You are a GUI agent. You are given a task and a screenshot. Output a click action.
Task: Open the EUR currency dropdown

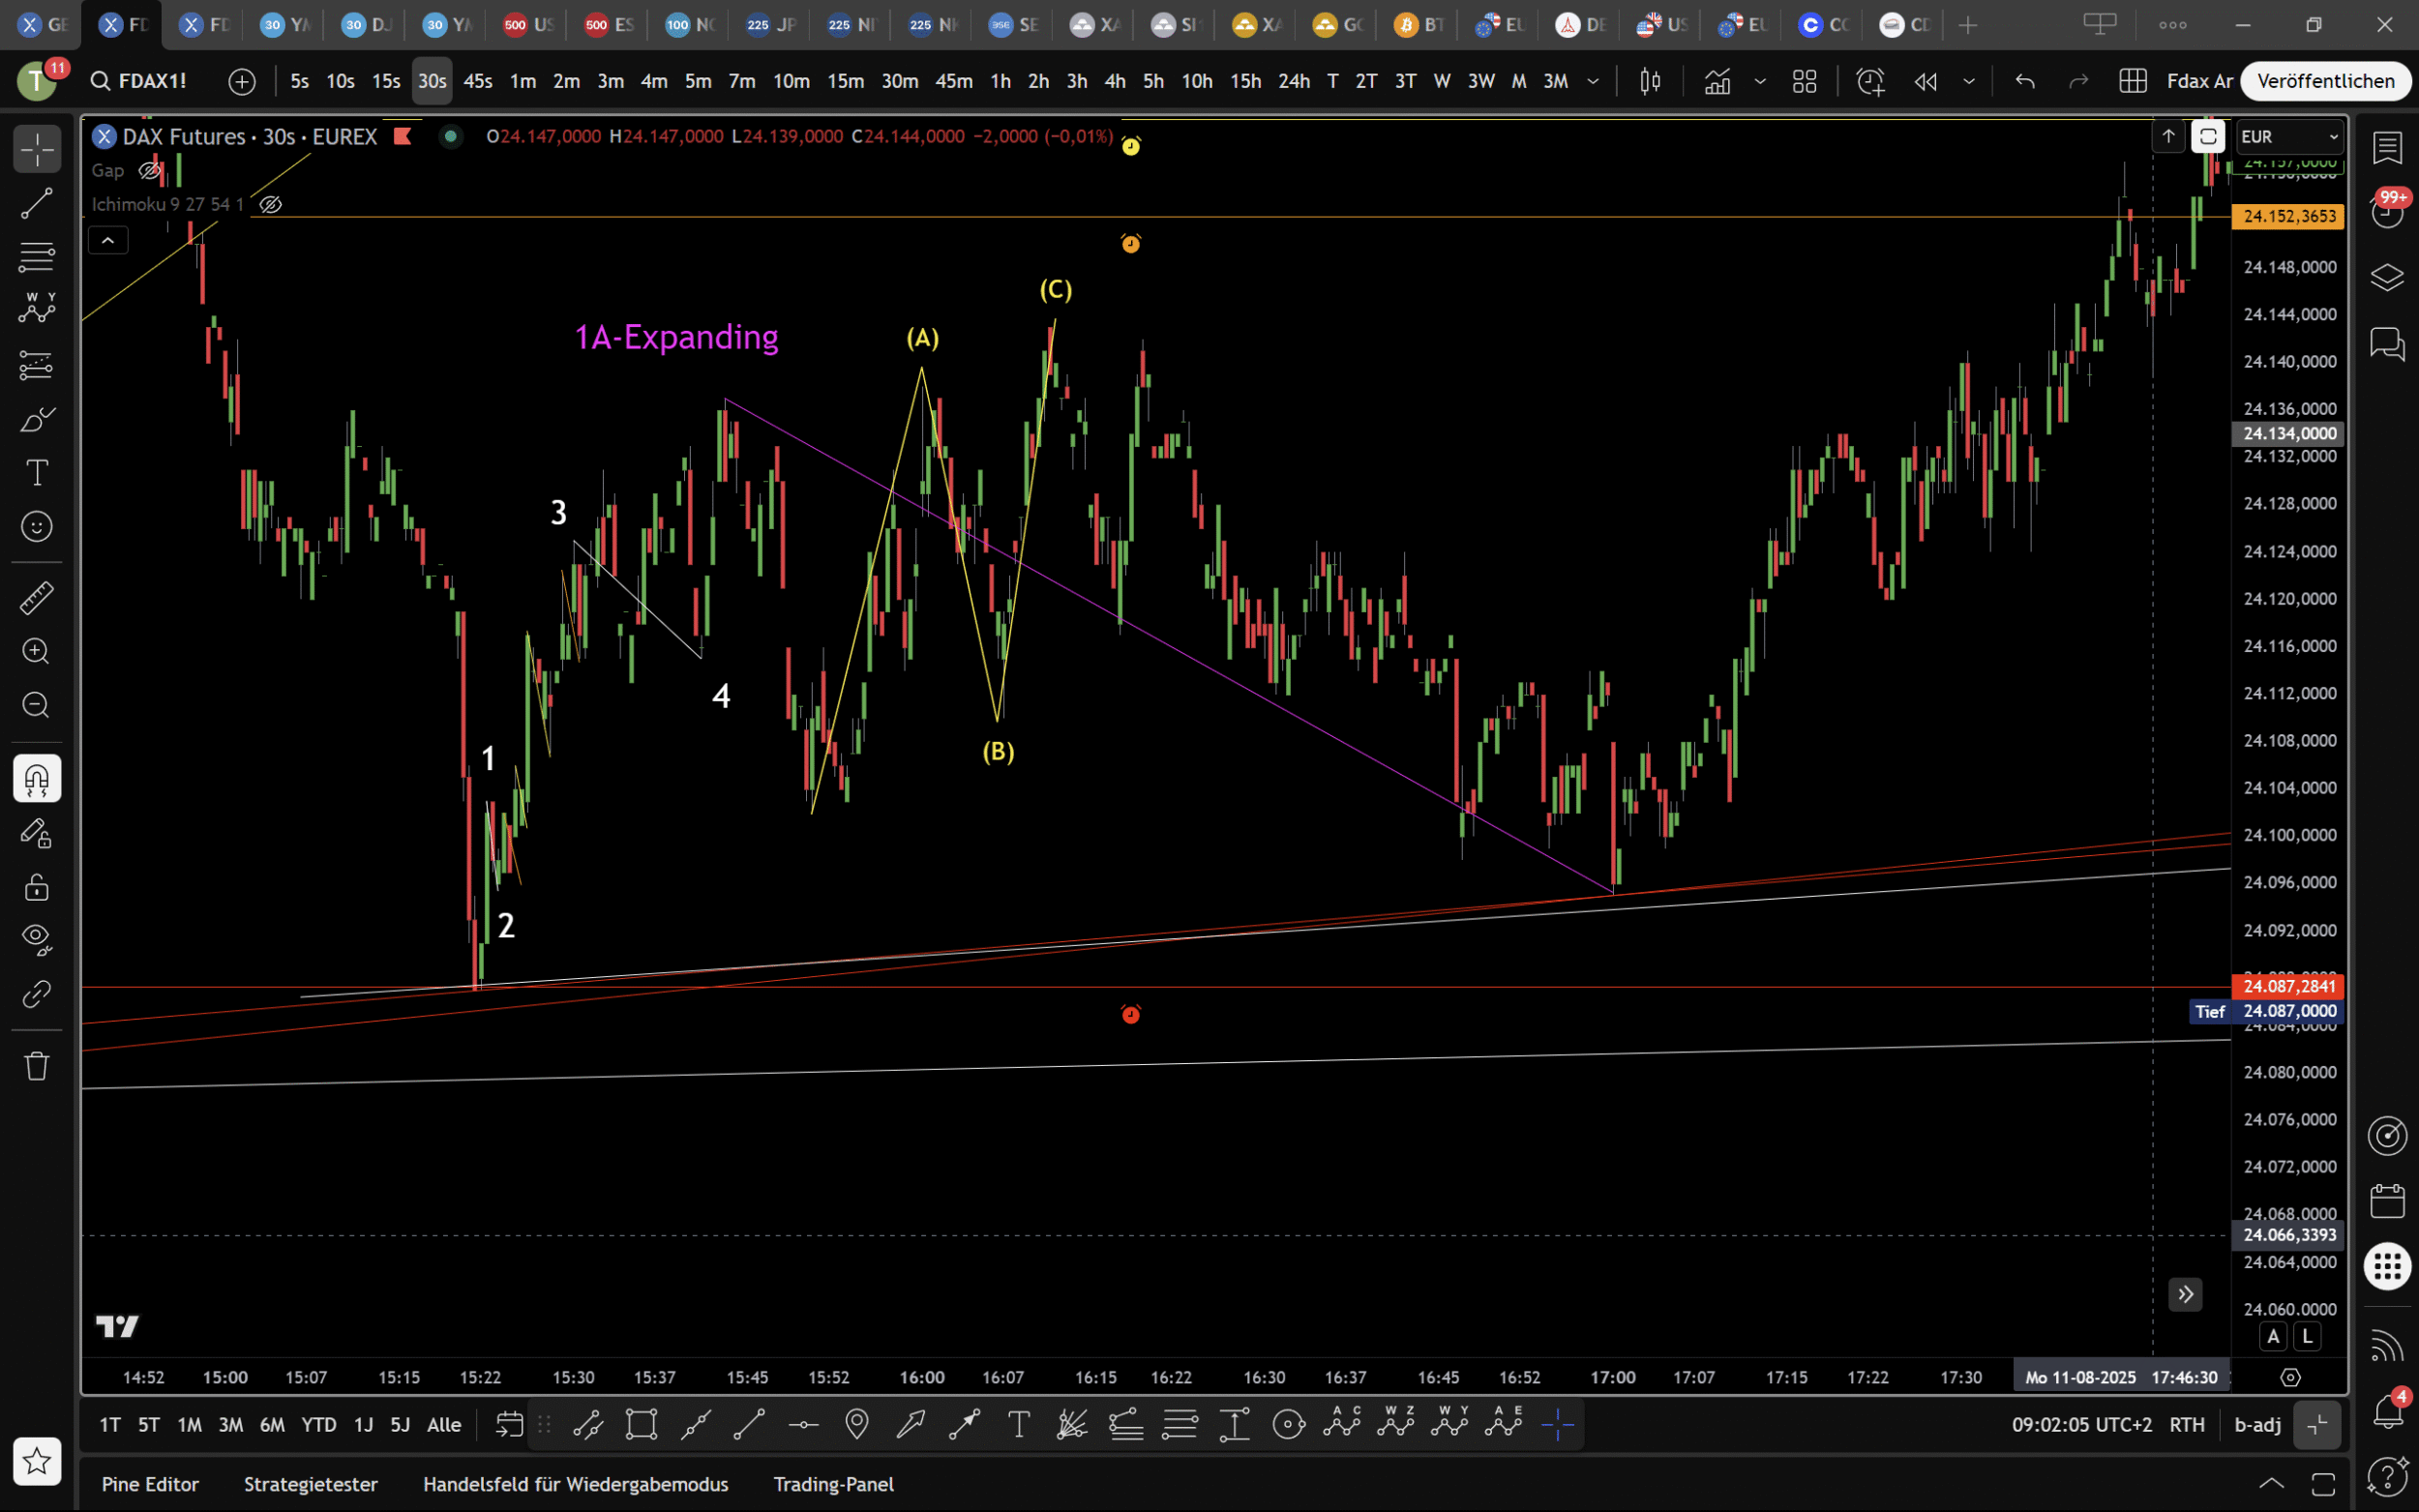pyautogui.click(x=2289, y=136)
